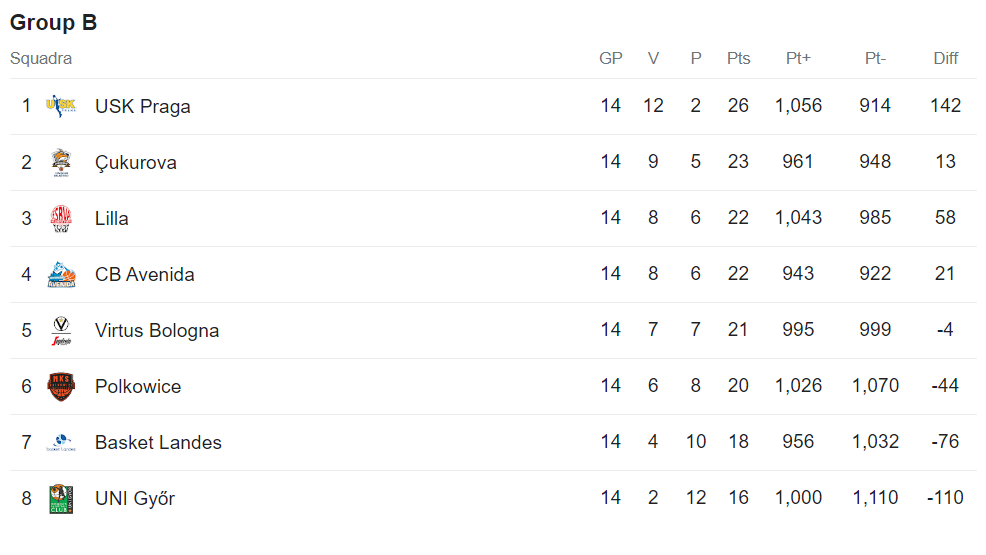The width and height of the screenshot is (986, 555).
Task: Sort by the Pts column header
Action: 738,58
